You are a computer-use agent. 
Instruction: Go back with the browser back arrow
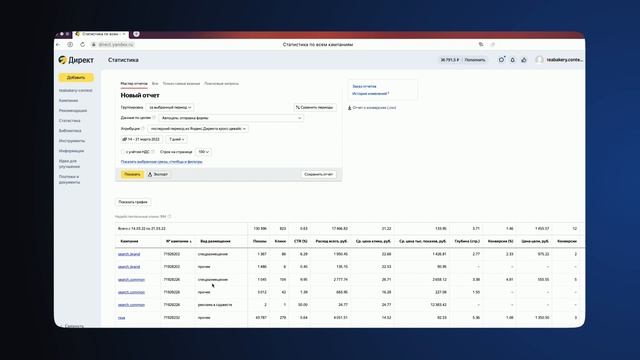(58, 44)
